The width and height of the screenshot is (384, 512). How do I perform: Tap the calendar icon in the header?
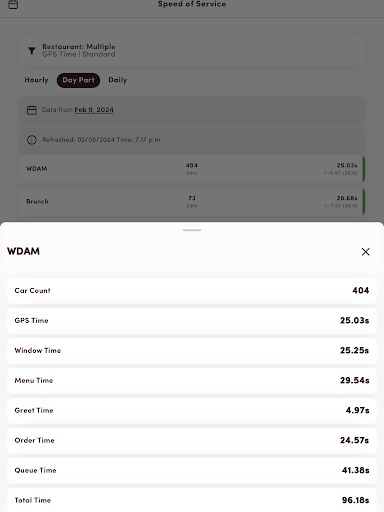(x=13, y=4)
